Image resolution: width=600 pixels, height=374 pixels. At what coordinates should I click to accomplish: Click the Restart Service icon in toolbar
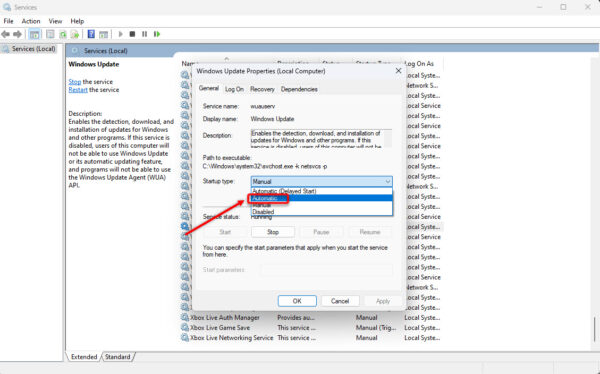157,34
